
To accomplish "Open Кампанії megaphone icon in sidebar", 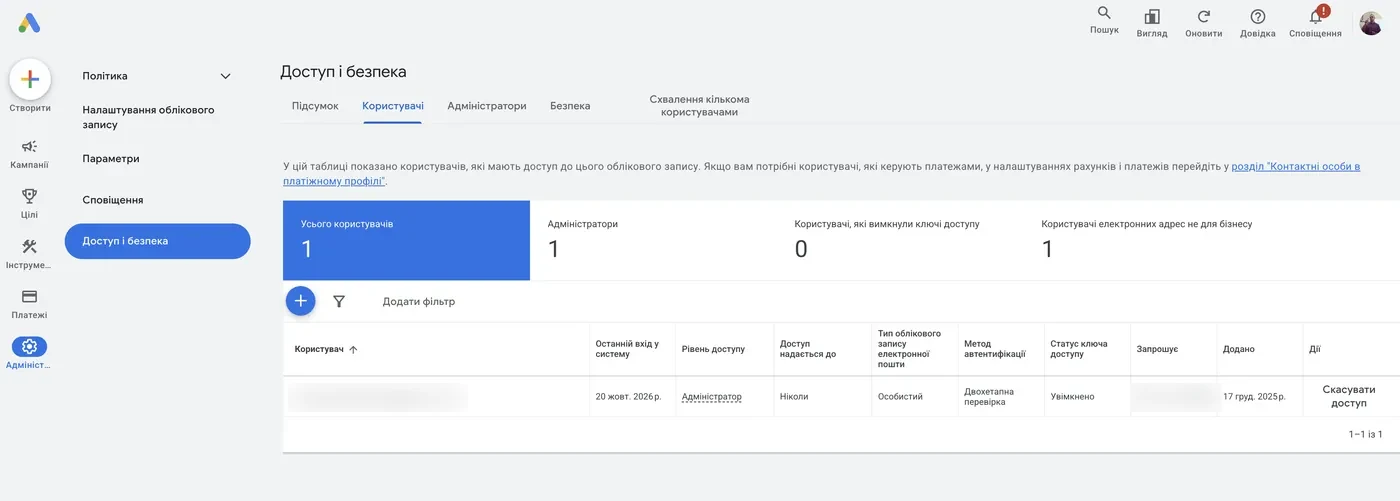I will coord(29,146).
